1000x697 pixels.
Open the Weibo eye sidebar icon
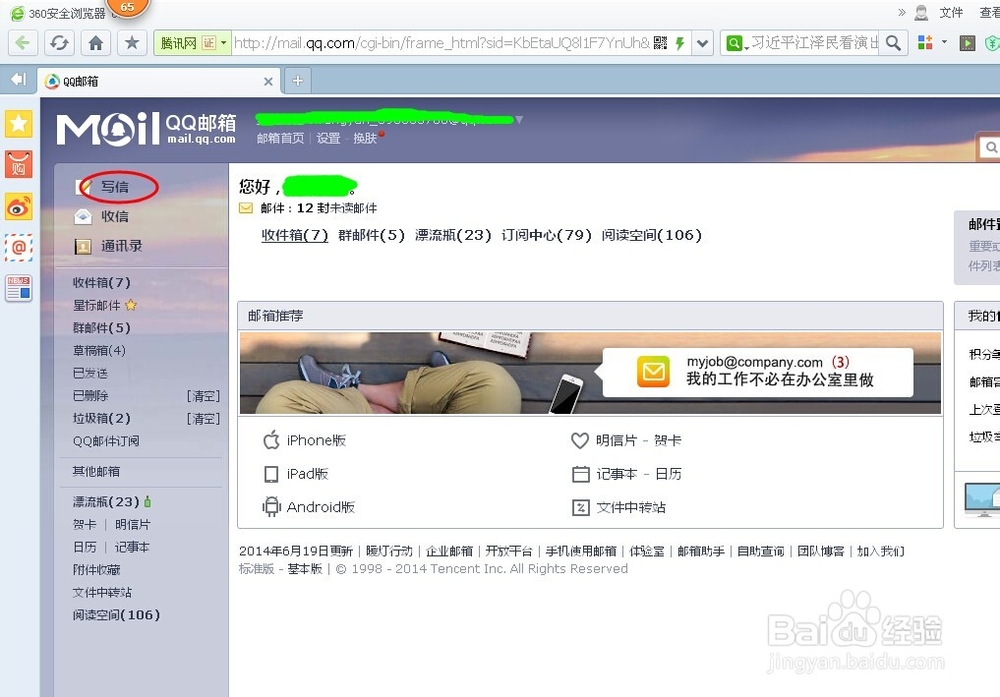point(18,207)
